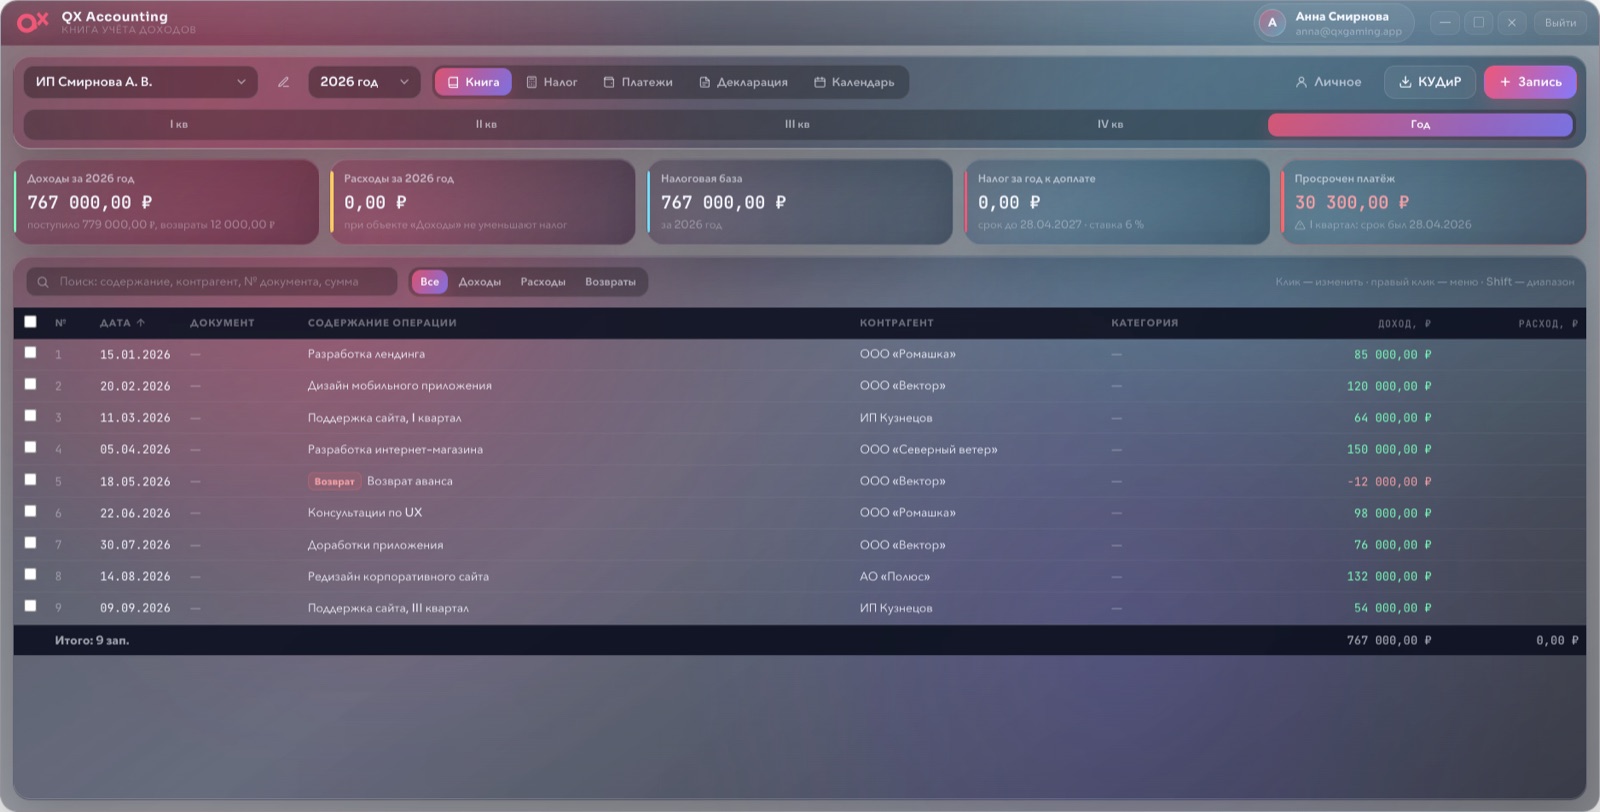This screenshot has height=812, width=1600.
Task: Filter the table by Доходы
Action: tap(480, 282)
